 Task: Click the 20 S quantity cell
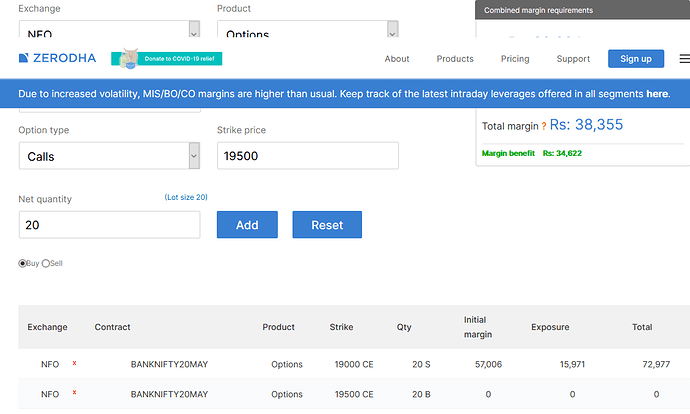(421, 364)
